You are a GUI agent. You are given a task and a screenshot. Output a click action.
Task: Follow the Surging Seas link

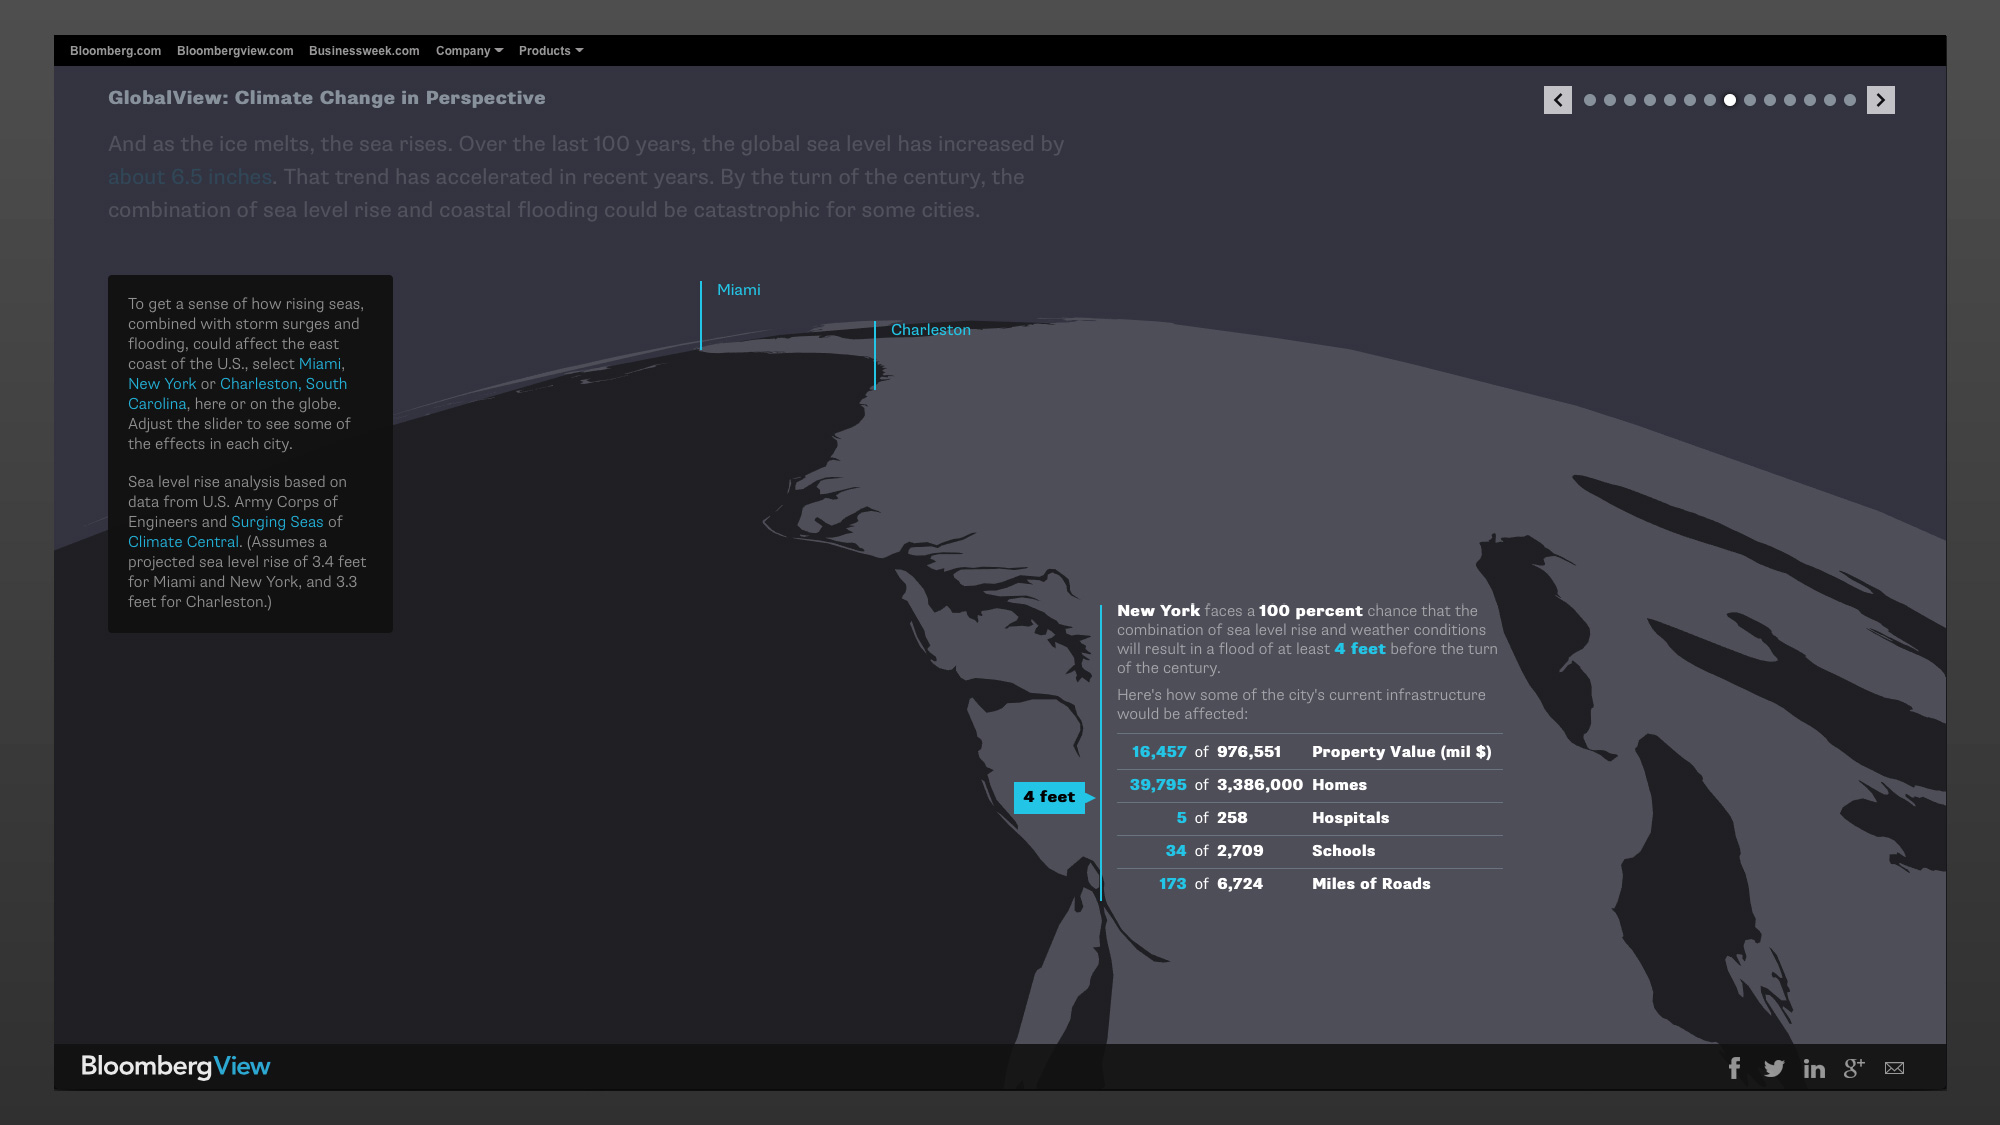tap(277, 522)
